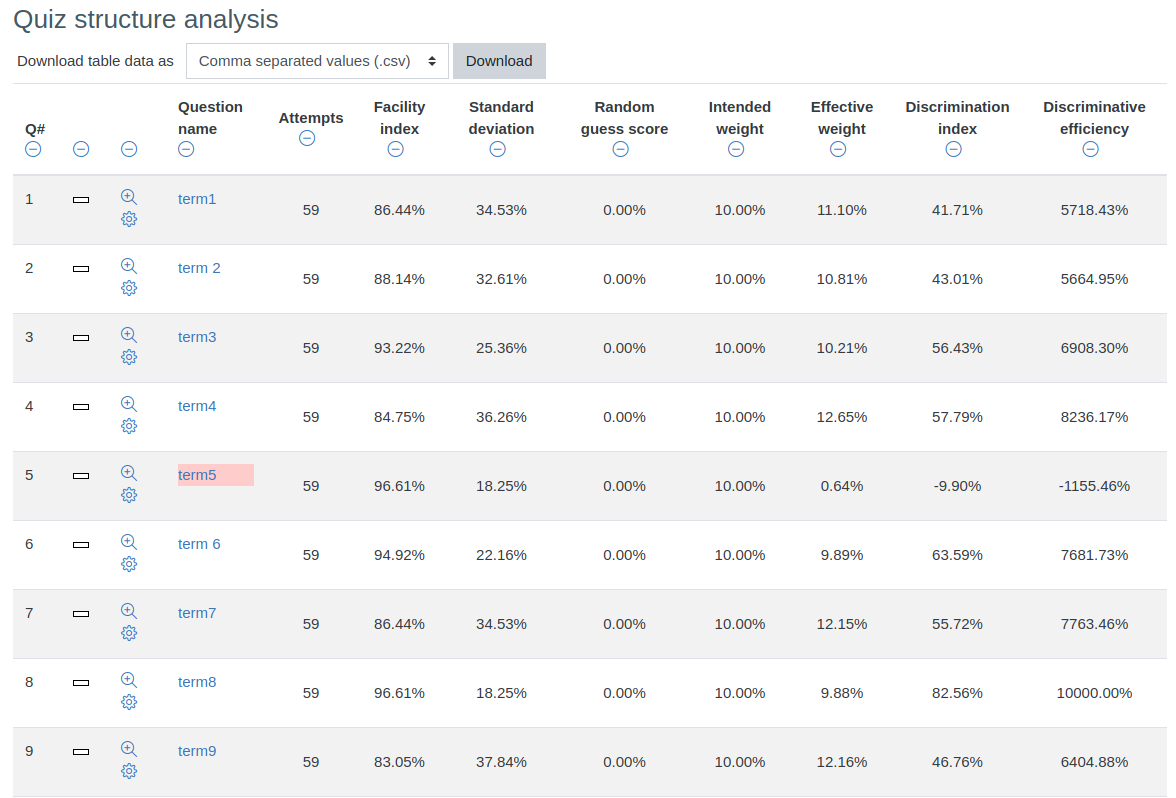Image resolution: width=1176 pixels, height=798 pixels.
Task: Click question type icon in row 1
Action: point(81,200)
